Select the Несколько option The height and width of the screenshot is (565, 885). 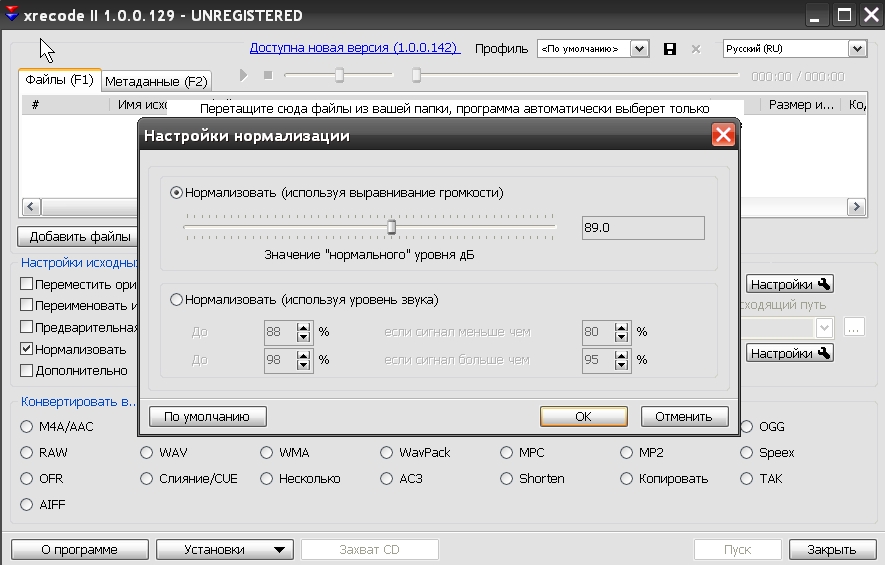click(x=266, y=478)
